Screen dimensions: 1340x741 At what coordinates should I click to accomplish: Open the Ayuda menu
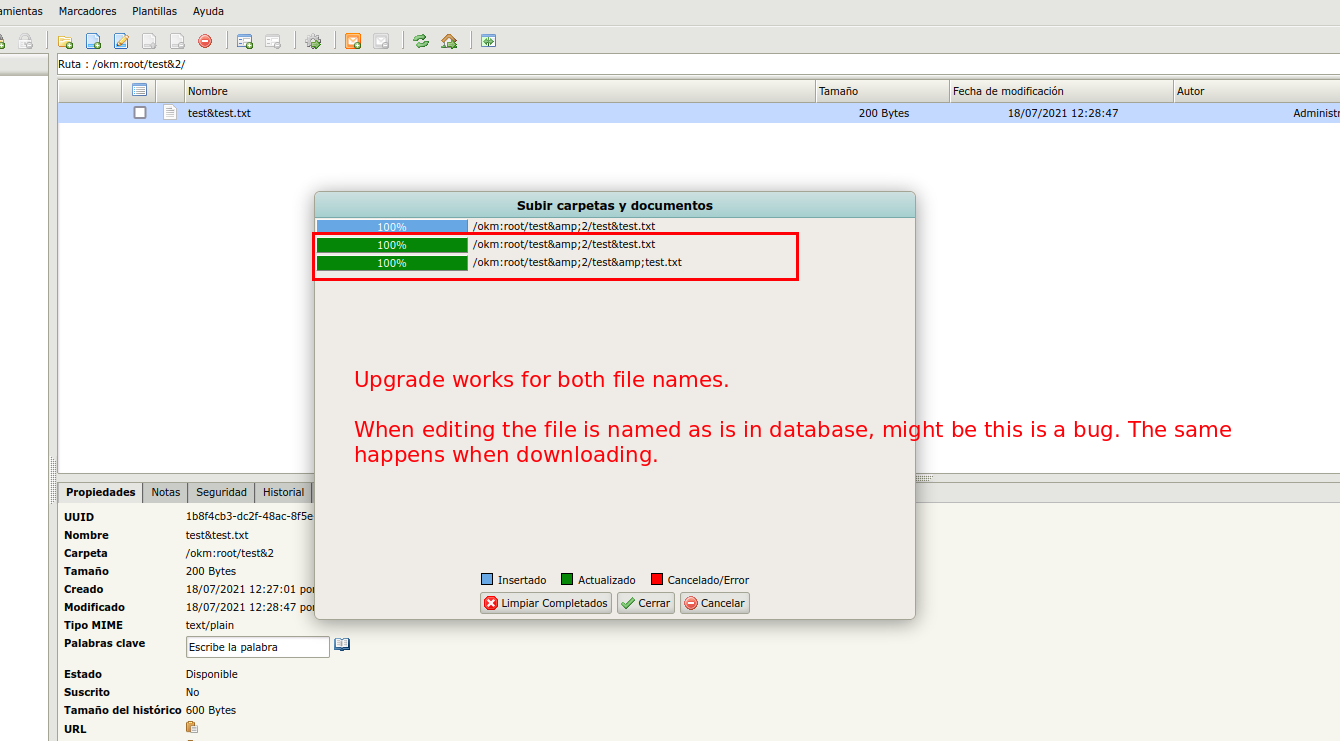point(208,11)
